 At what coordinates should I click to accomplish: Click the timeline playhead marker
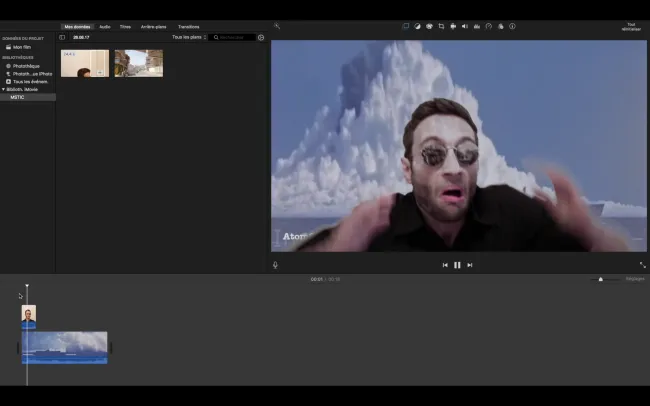point(27,286)
